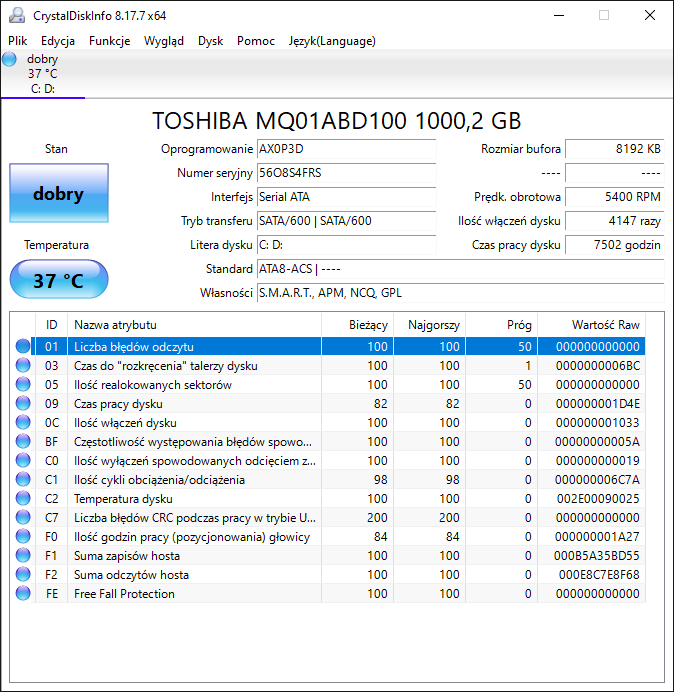Click the Bieżący column header
This screenshot has width=674, height=692.
[x=358, y=325]
